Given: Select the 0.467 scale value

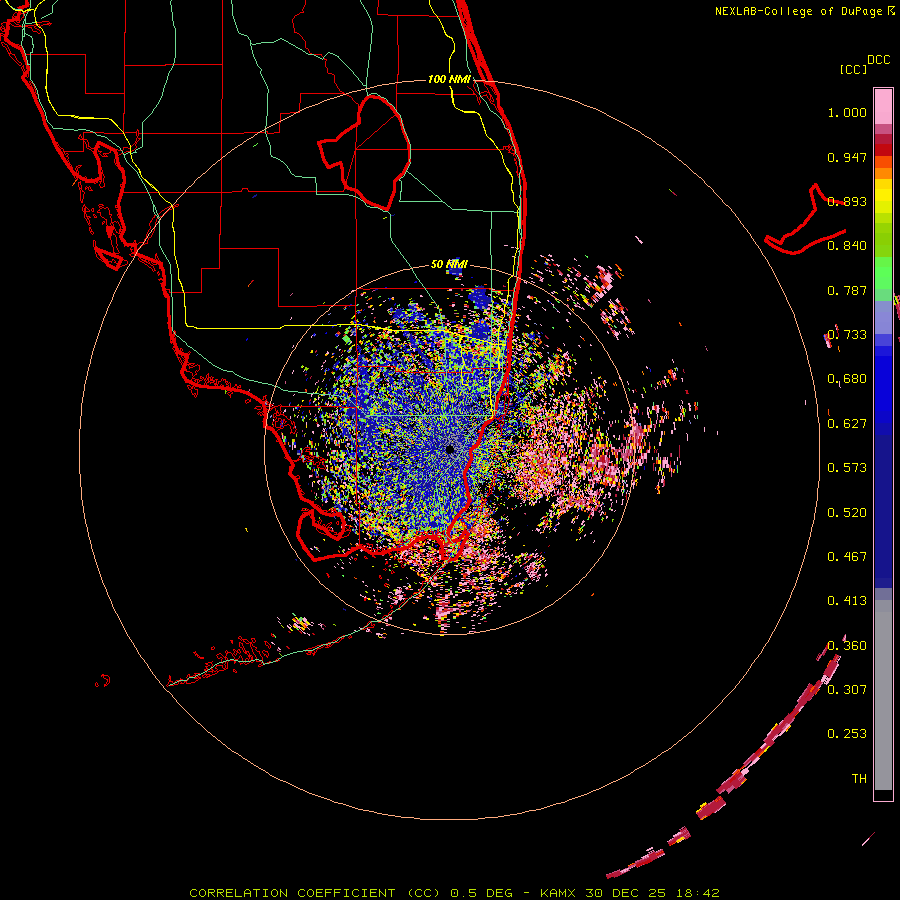Looking at the screenshot, I should [x=847, y=557].
